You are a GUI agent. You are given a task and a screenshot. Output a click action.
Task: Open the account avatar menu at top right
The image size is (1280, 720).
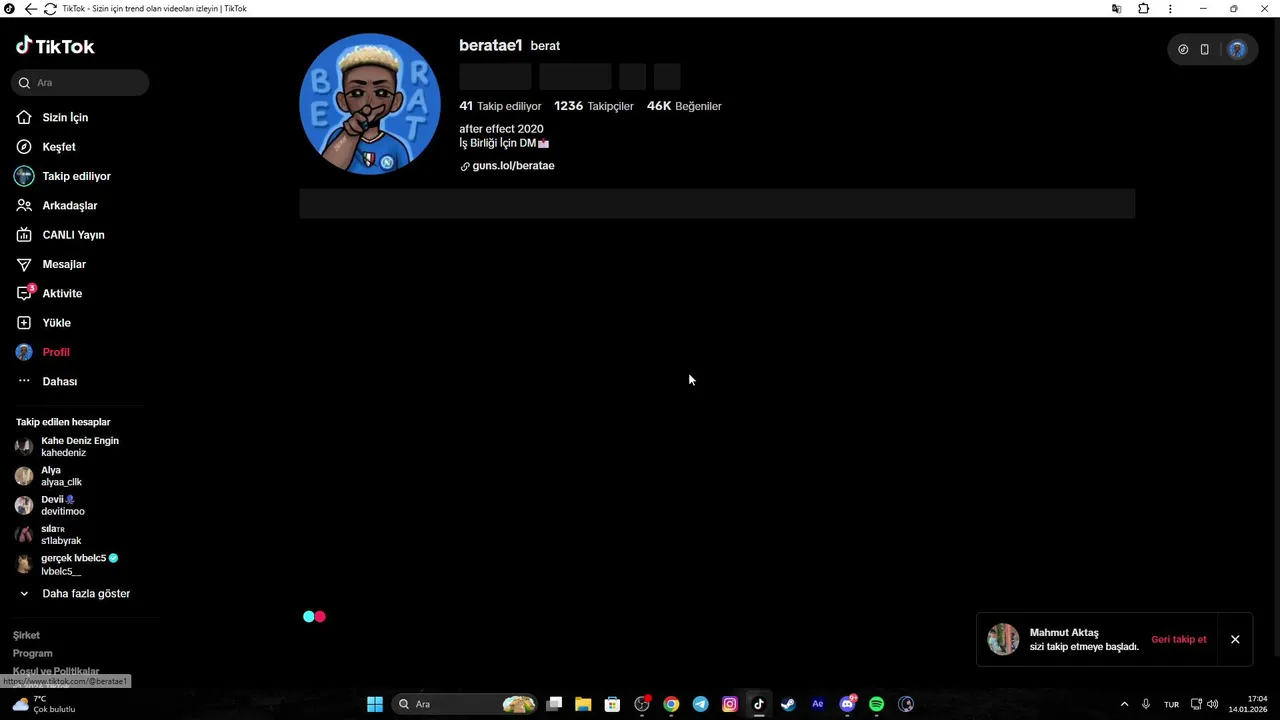click(1237, 49)
